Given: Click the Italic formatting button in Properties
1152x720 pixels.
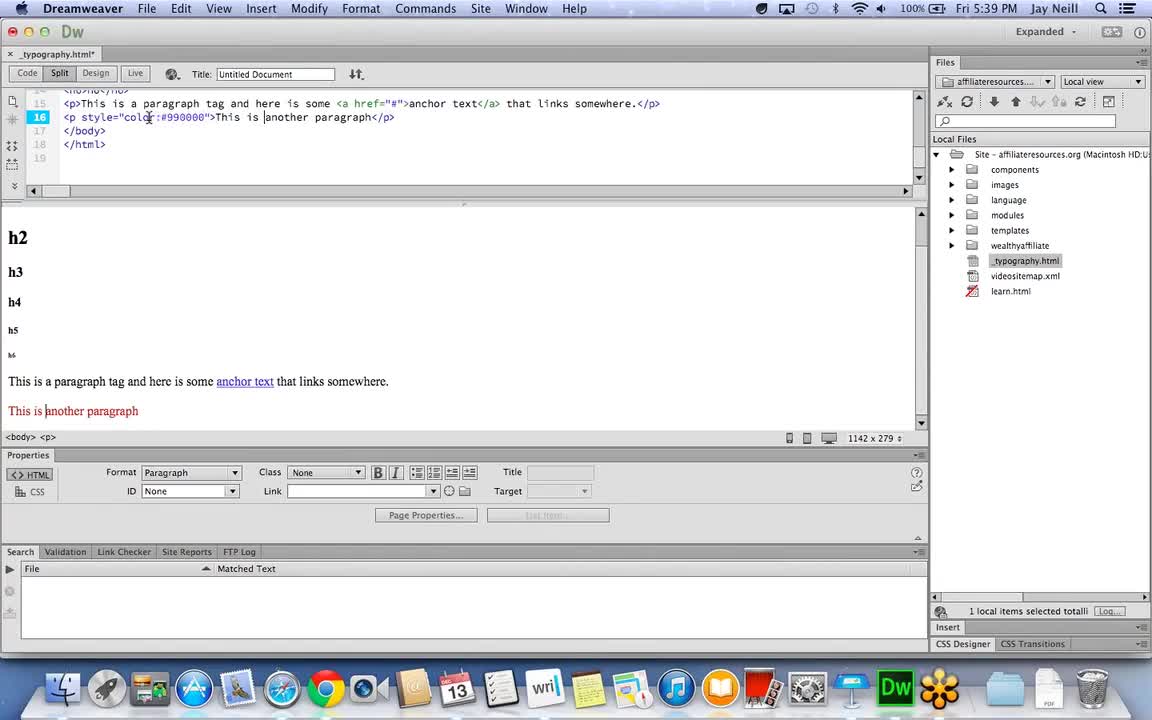Looking at the screenshot, I should pos(395,473).
